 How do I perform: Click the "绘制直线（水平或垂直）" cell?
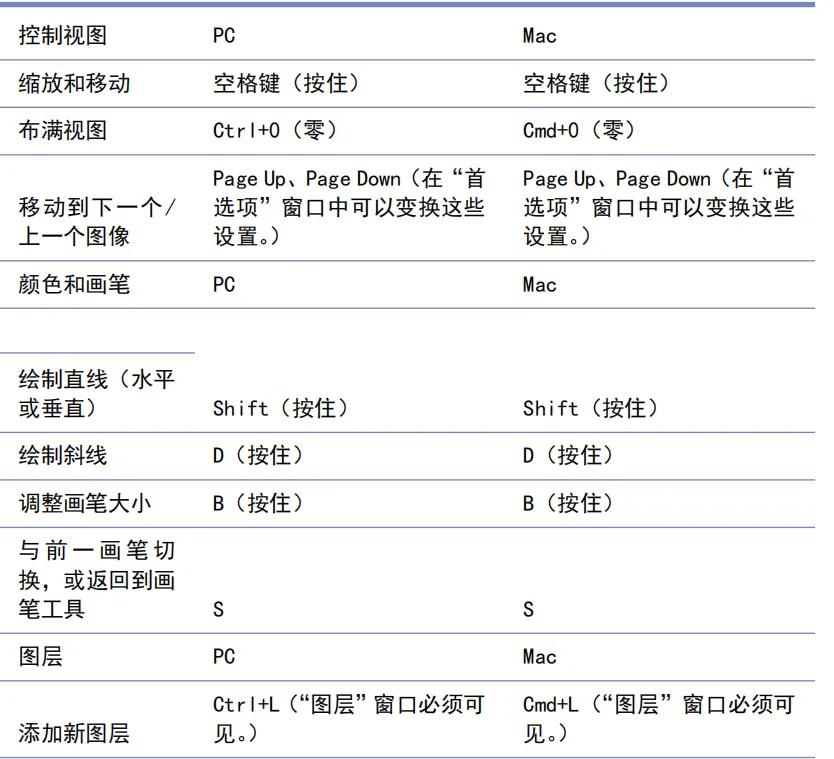tap(97, 394)
